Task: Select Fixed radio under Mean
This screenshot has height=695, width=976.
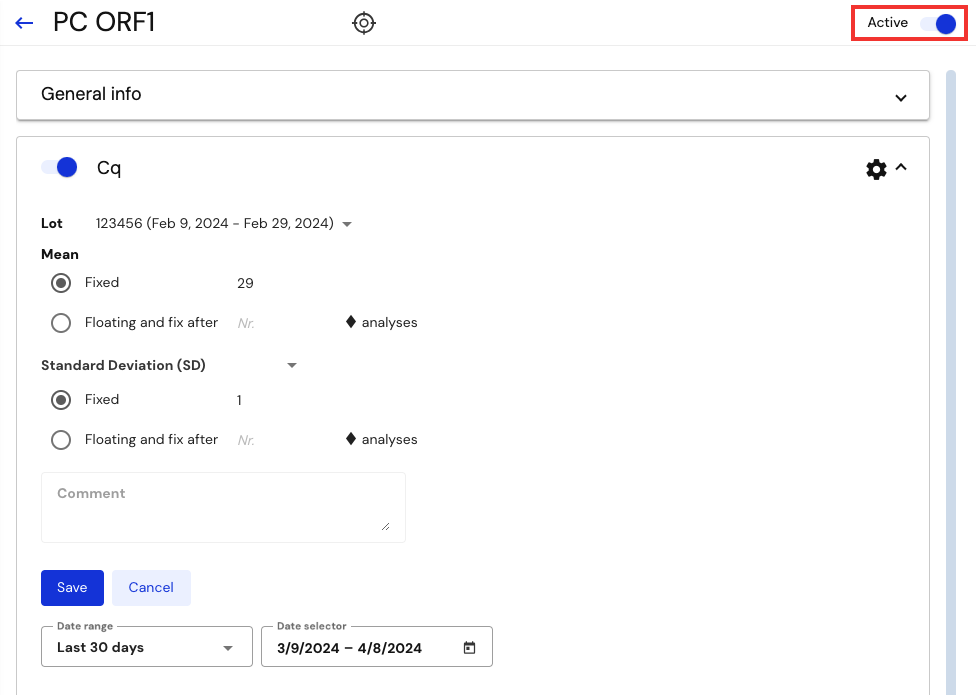Action: tap(61, 283)
